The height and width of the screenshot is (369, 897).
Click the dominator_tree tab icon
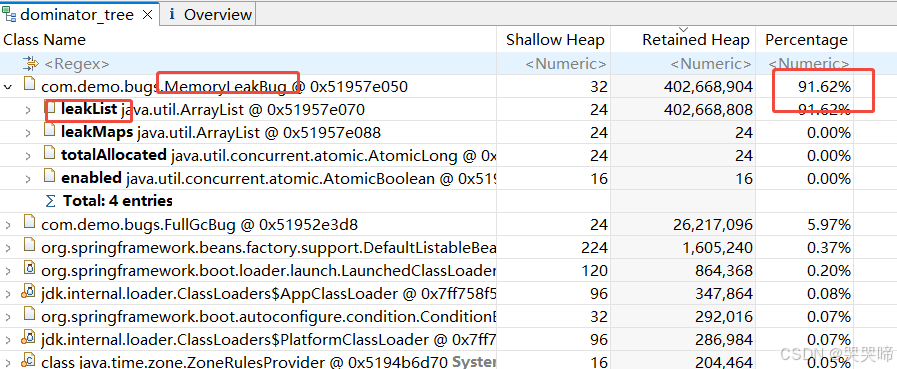[10, 14]
